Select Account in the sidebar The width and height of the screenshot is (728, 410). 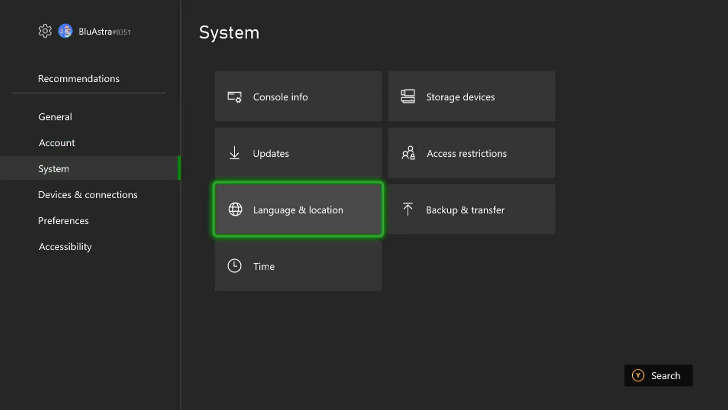pos(57,143)
